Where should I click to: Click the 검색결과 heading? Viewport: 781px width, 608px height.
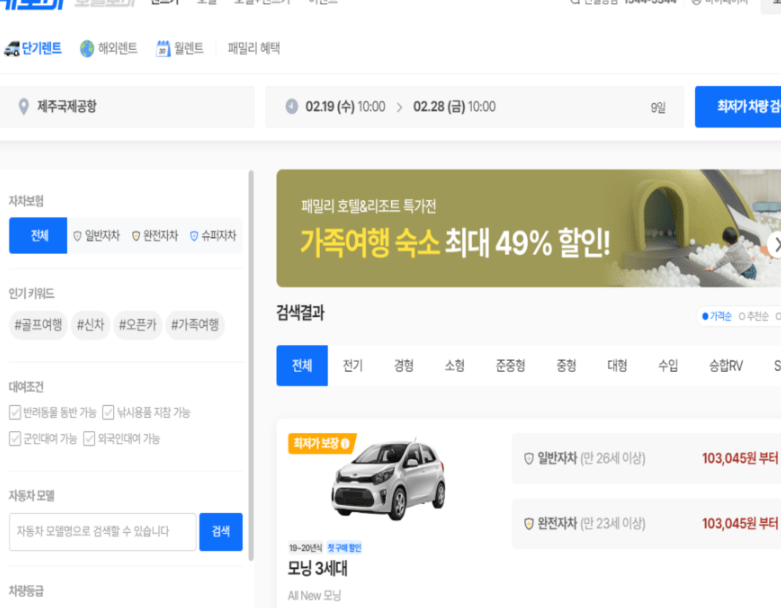[300, 313]
